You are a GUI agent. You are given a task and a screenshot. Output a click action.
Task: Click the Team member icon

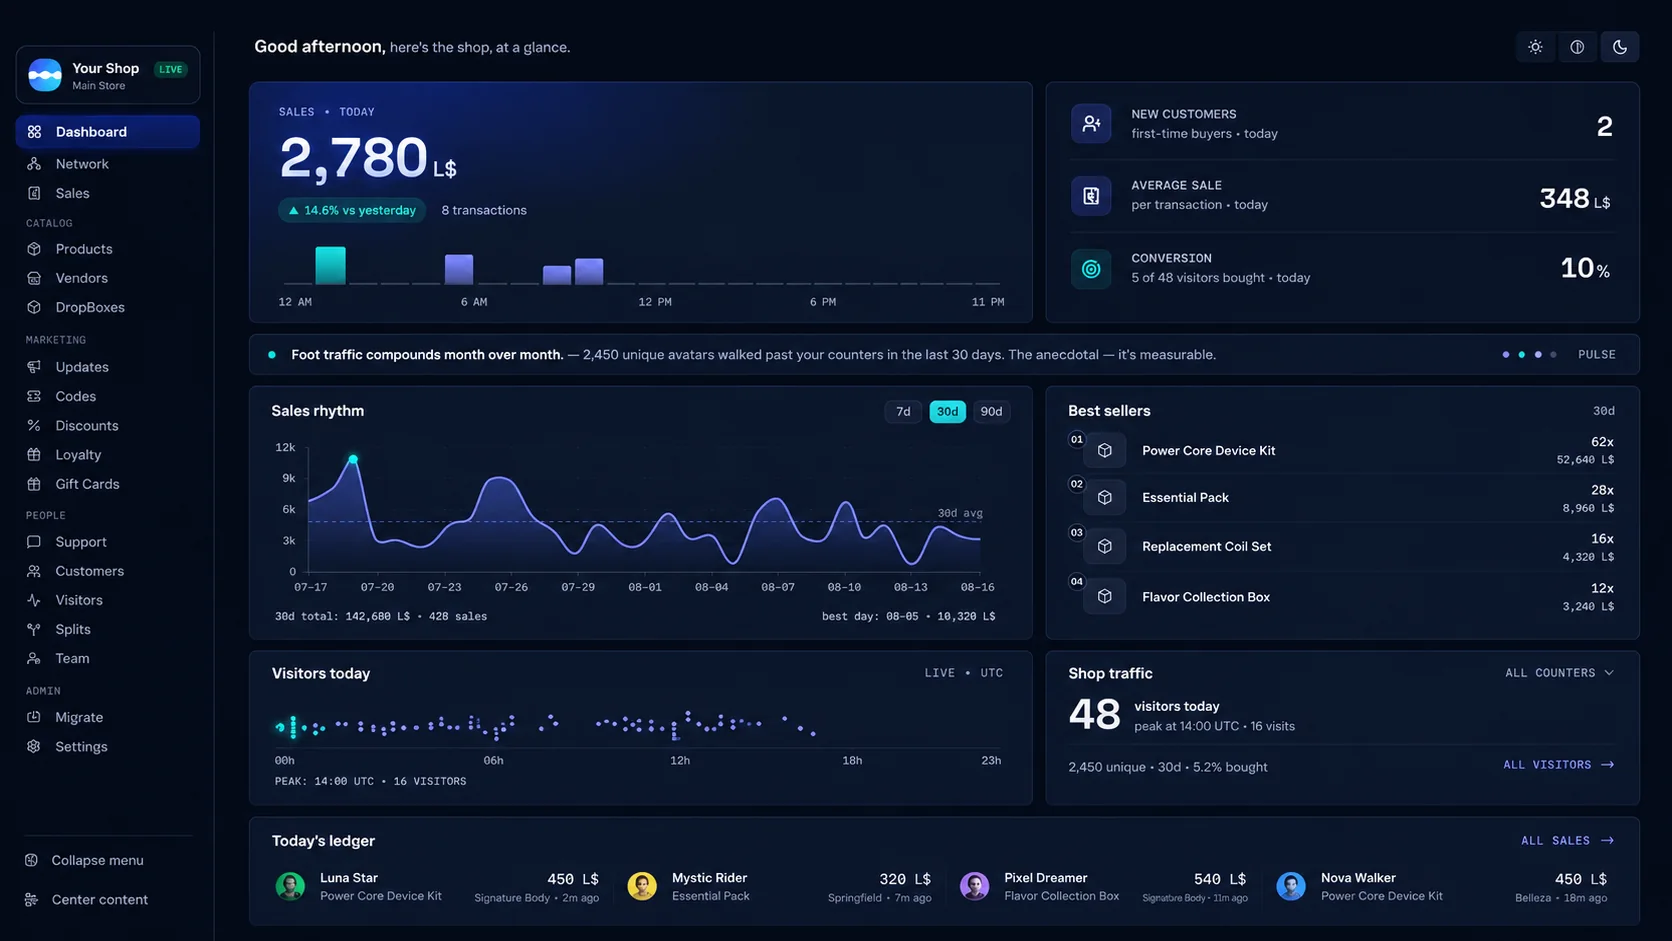(34, 658)
